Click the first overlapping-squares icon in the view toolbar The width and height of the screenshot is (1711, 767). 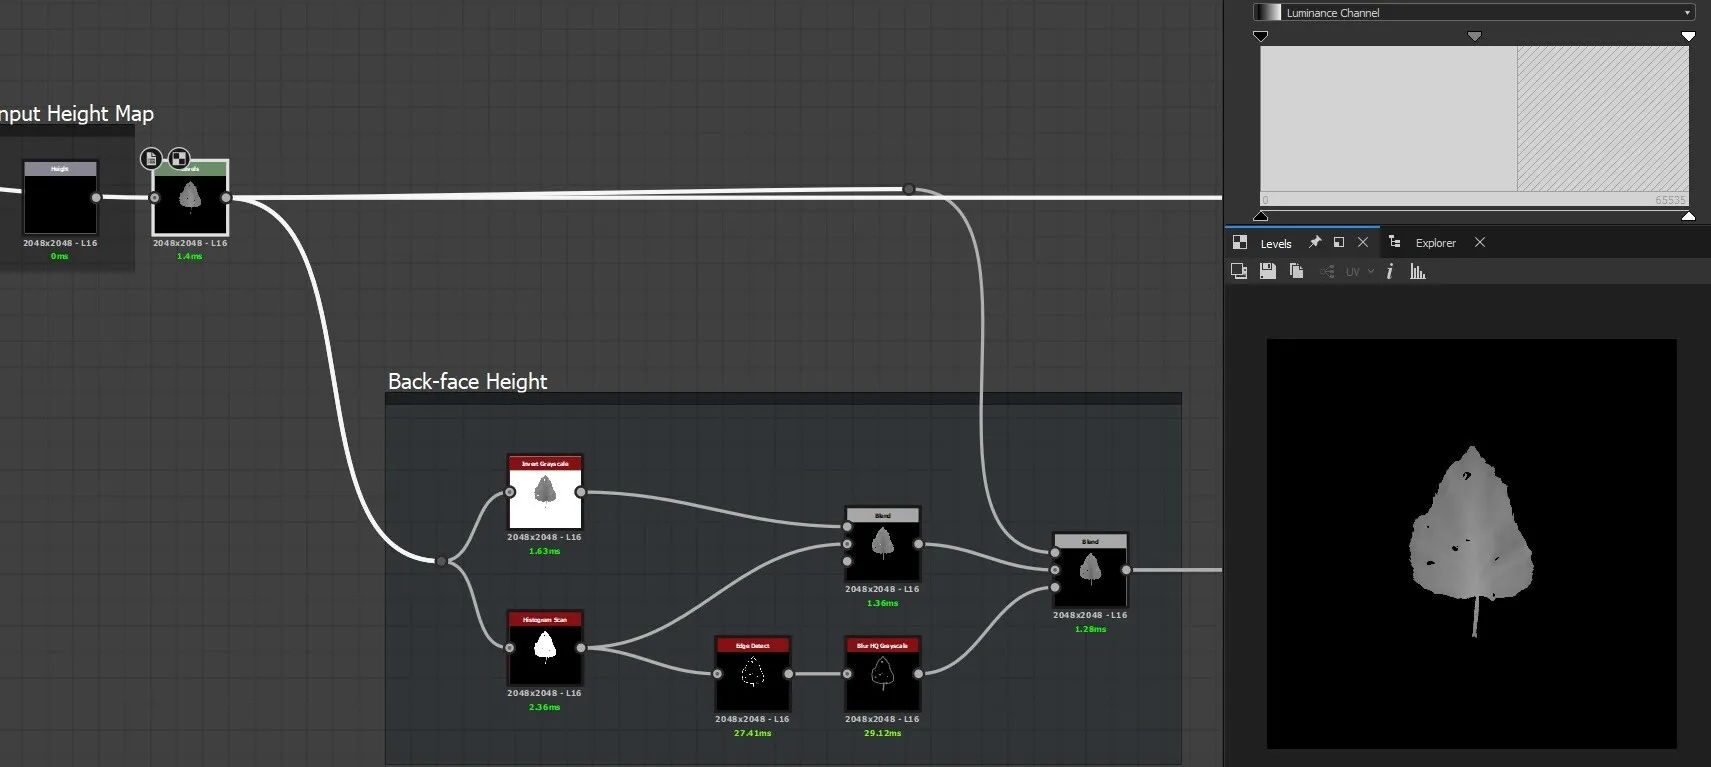point(1239,271)
